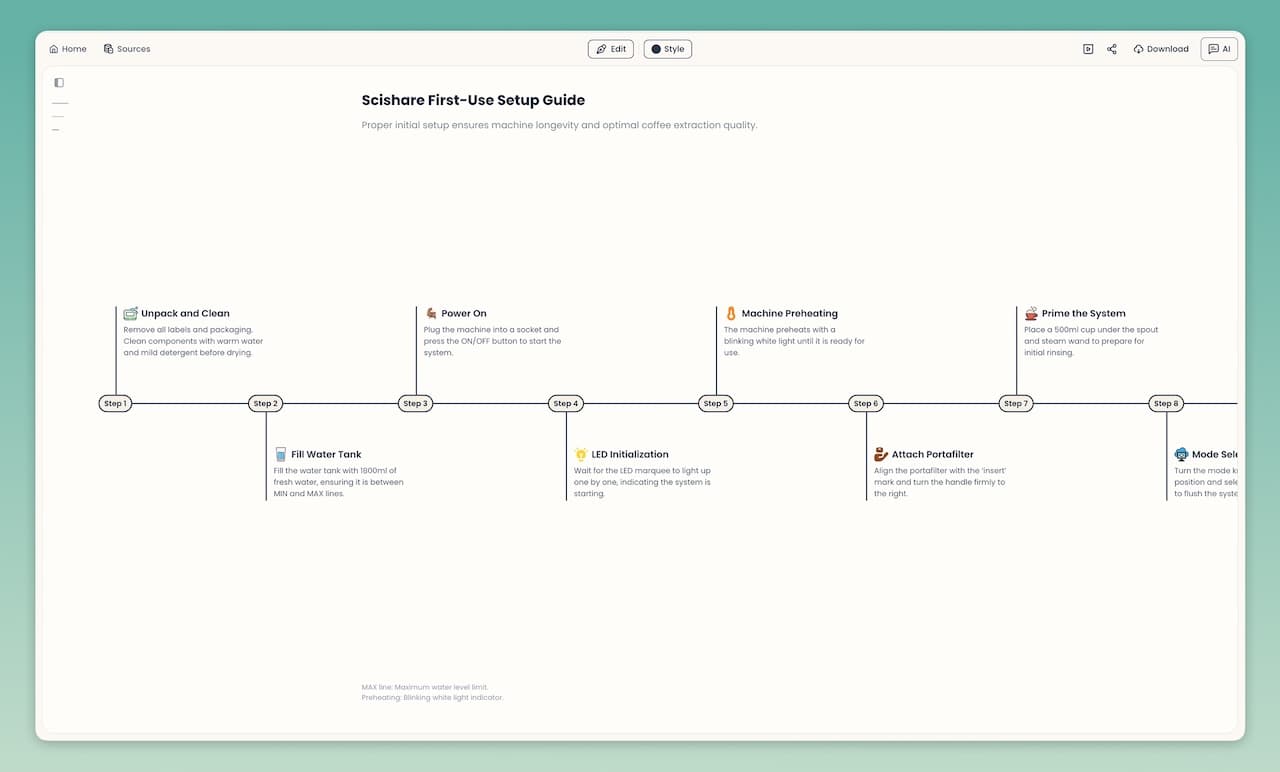This screenshot has width=1280, height=772.
Task: Toggle the sidebar panel icon
Action: [x=59, y=83]
